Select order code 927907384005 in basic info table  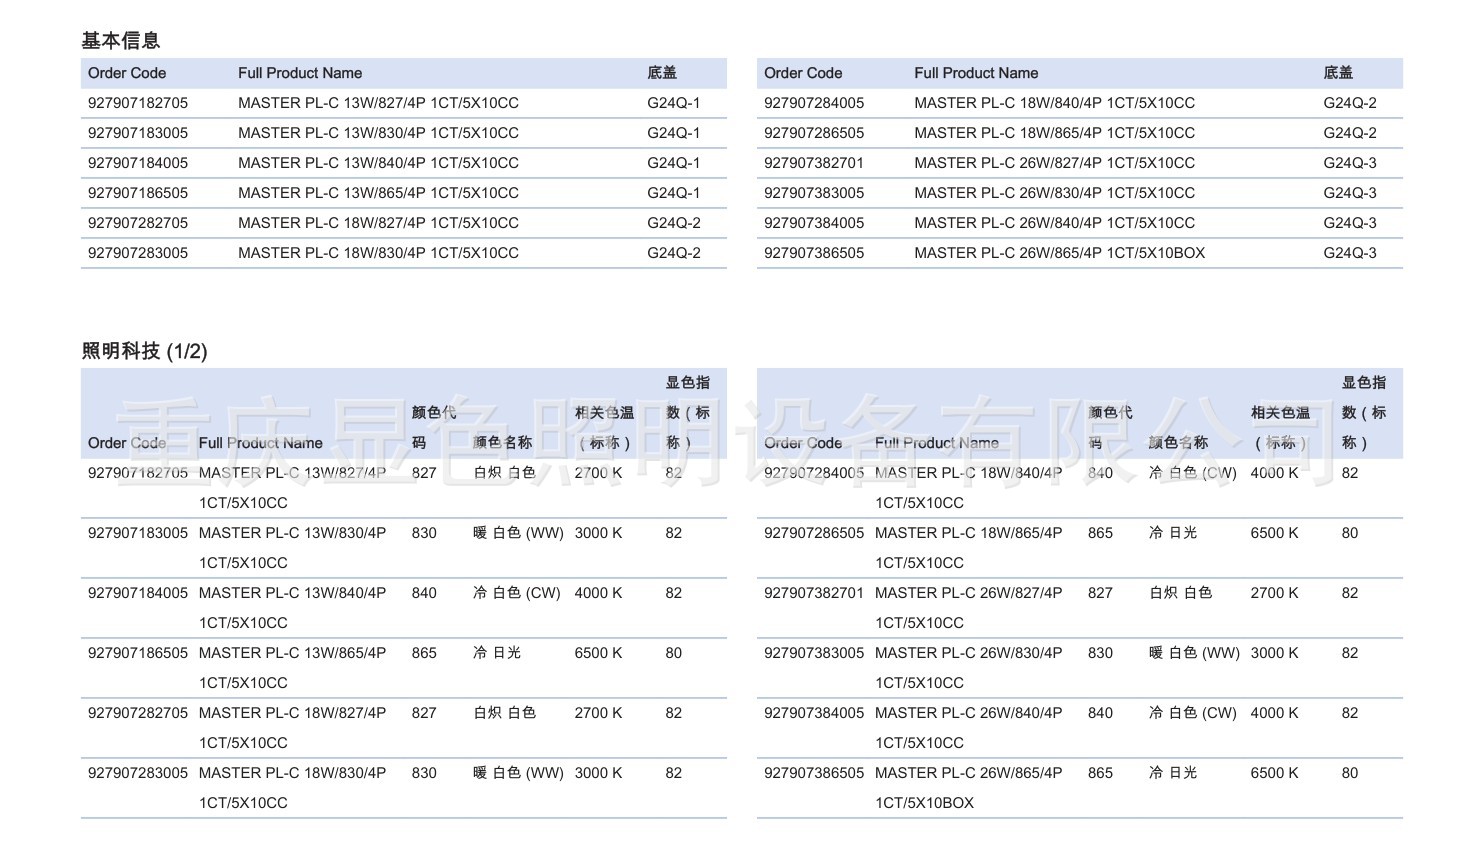(x=814, y=223)
